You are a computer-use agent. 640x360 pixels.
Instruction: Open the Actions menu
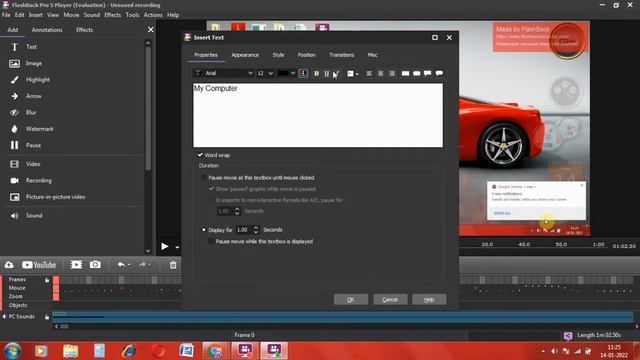point(153,15)
